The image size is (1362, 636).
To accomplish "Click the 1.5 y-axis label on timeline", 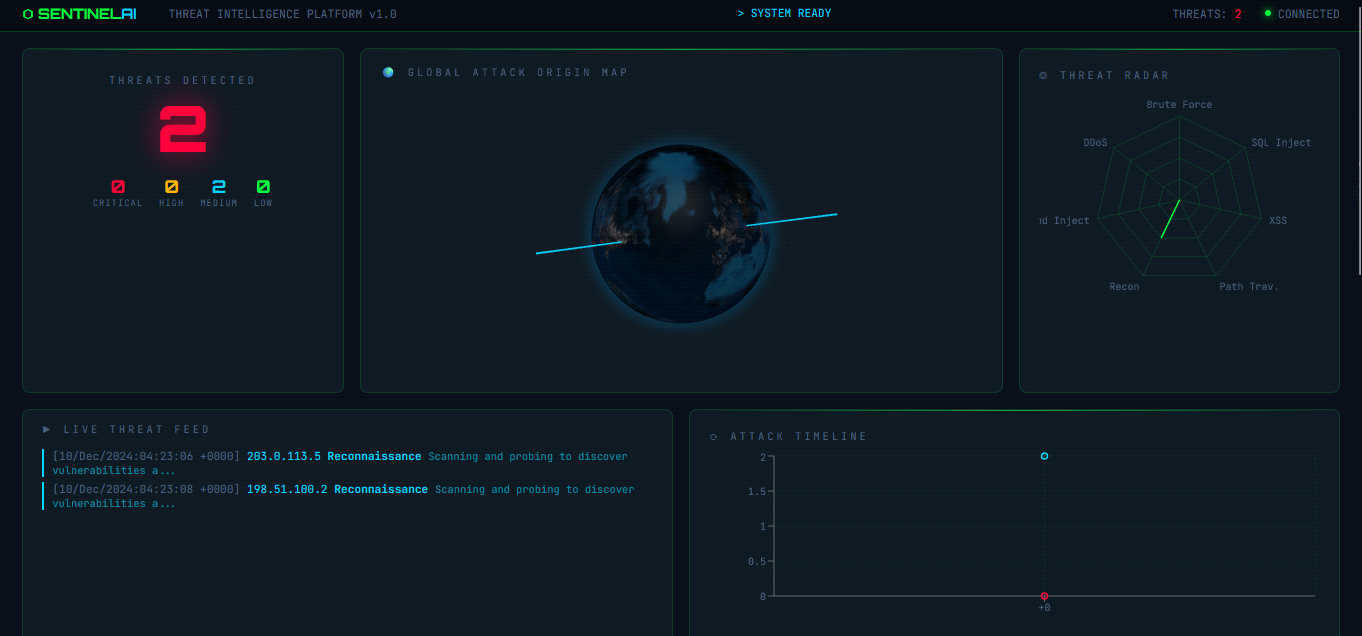I will (756, 491).
